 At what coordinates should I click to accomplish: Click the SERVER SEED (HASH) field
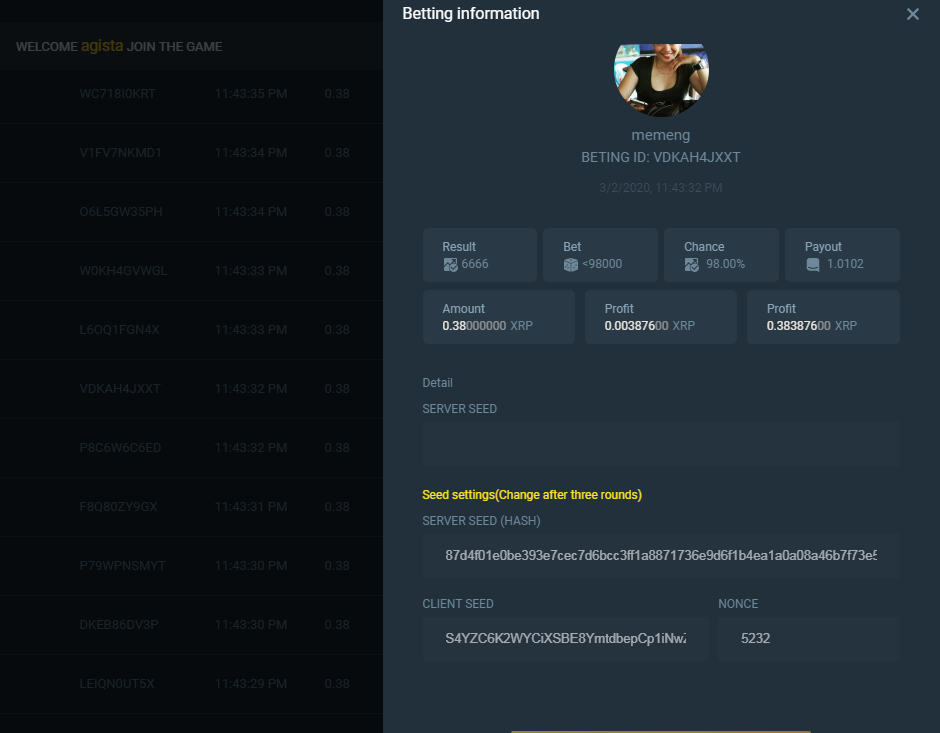(x=660, y=556)
